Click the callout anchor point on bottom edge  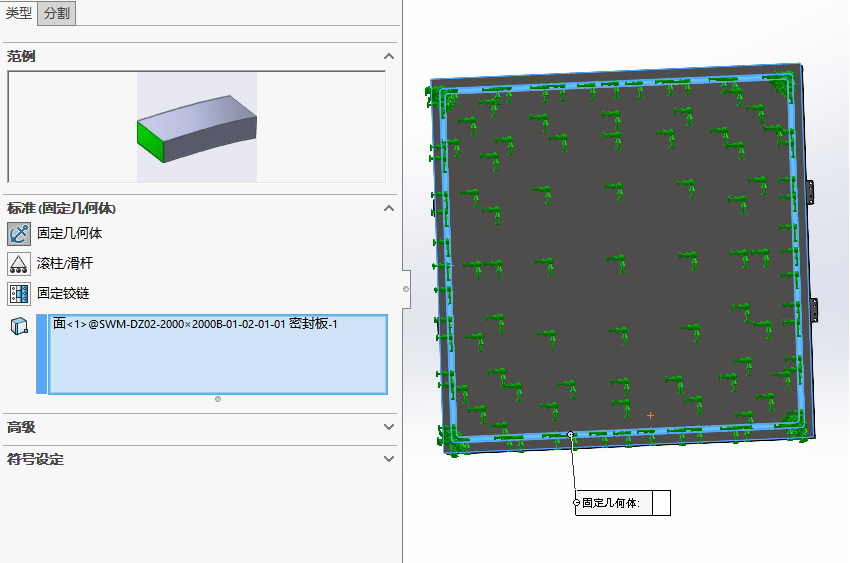tap(570, 435)
